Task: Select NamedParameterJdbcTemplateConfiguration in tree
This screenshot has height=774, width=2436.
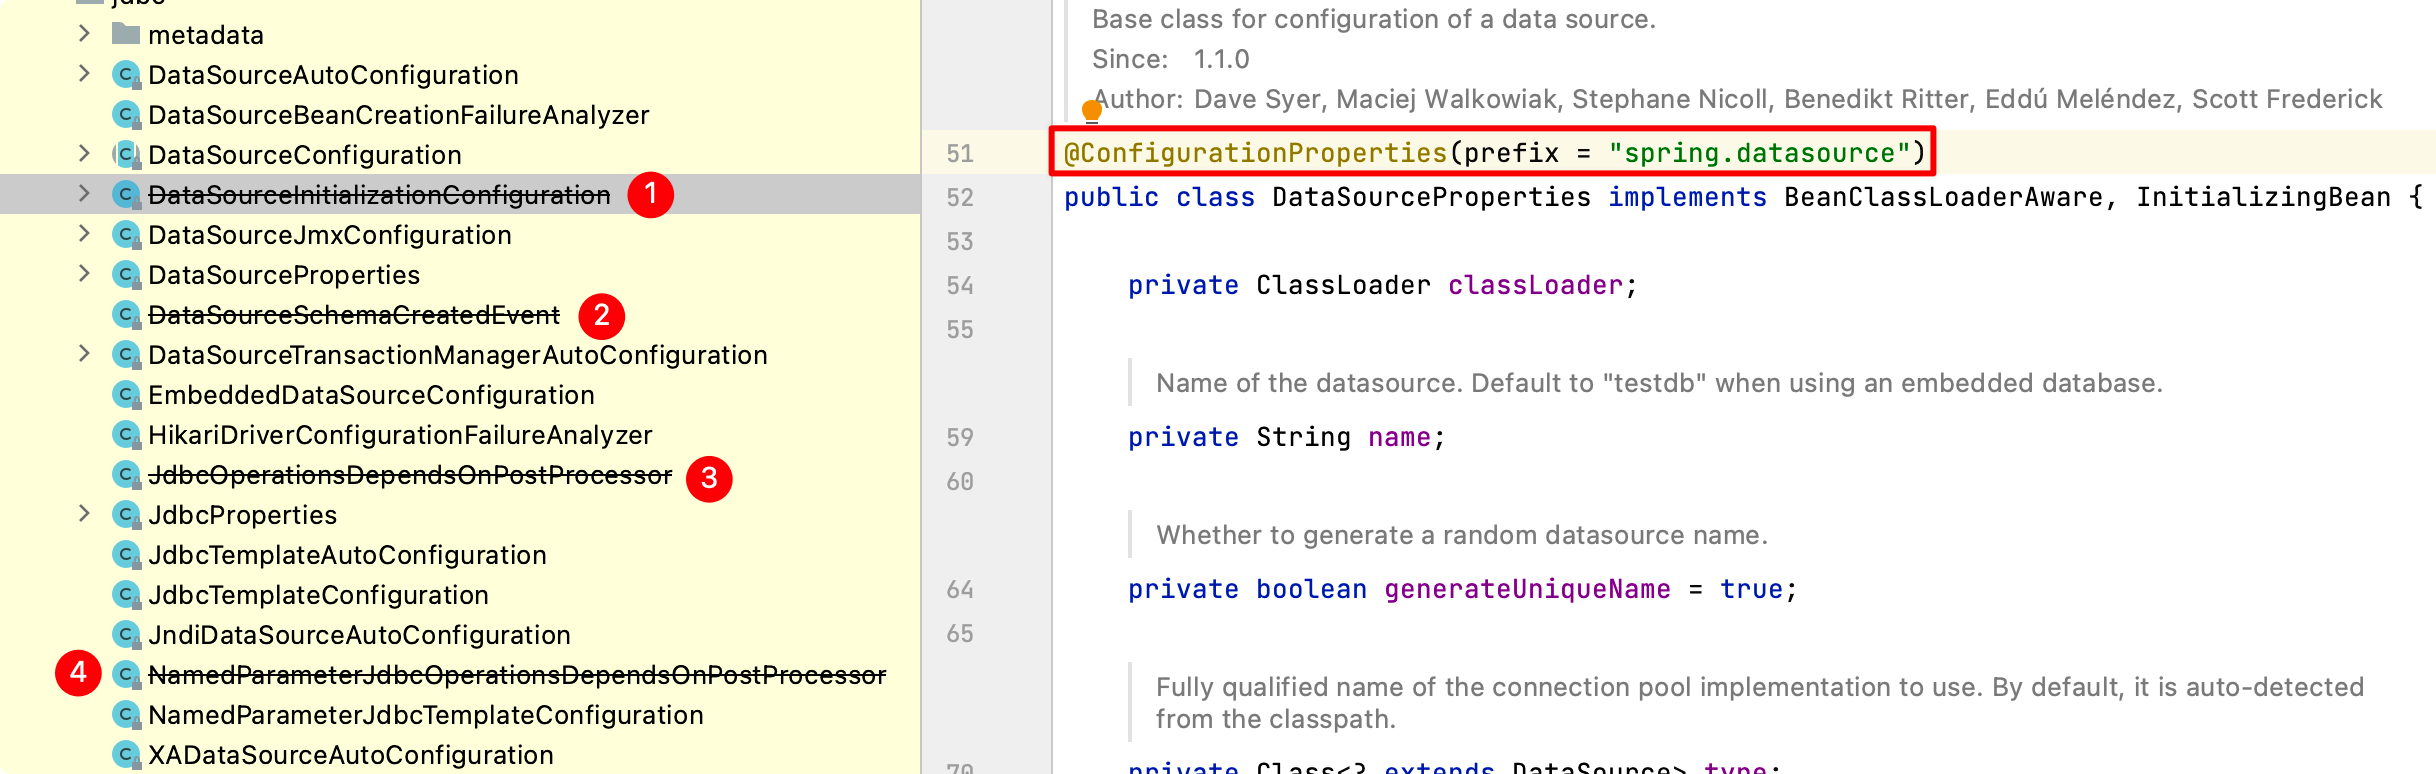Action: click(426, 715)
